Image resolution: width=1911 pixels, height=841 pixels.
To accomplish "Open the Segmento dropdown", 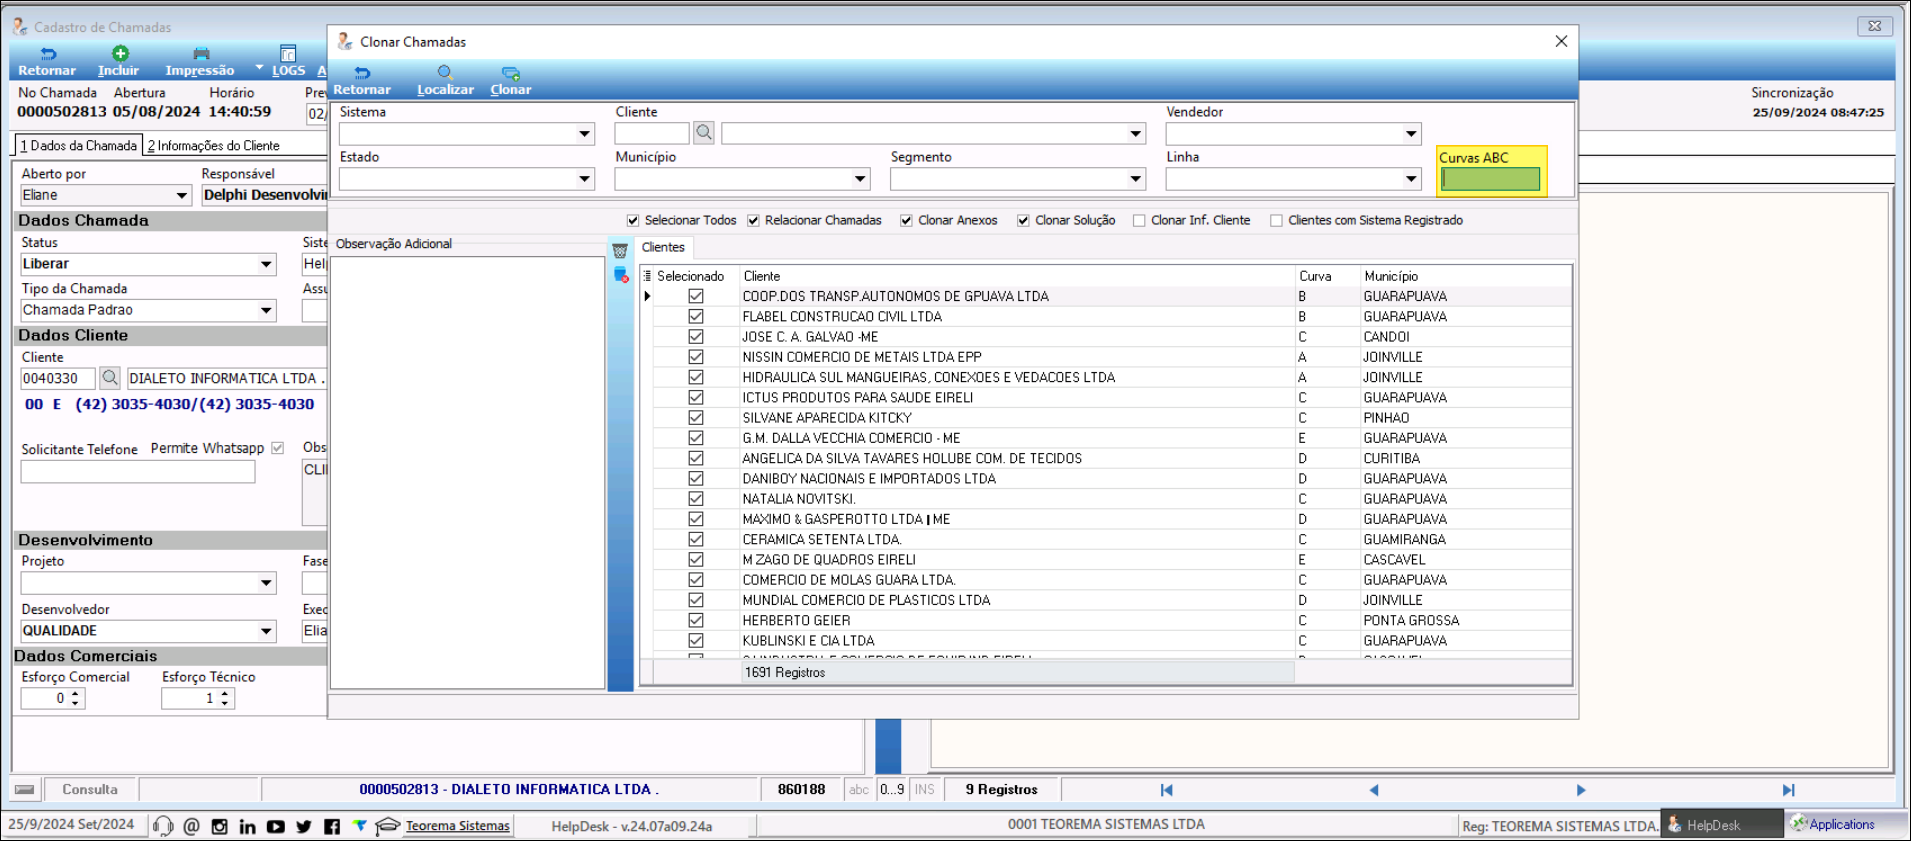I will click(1135, 178).
